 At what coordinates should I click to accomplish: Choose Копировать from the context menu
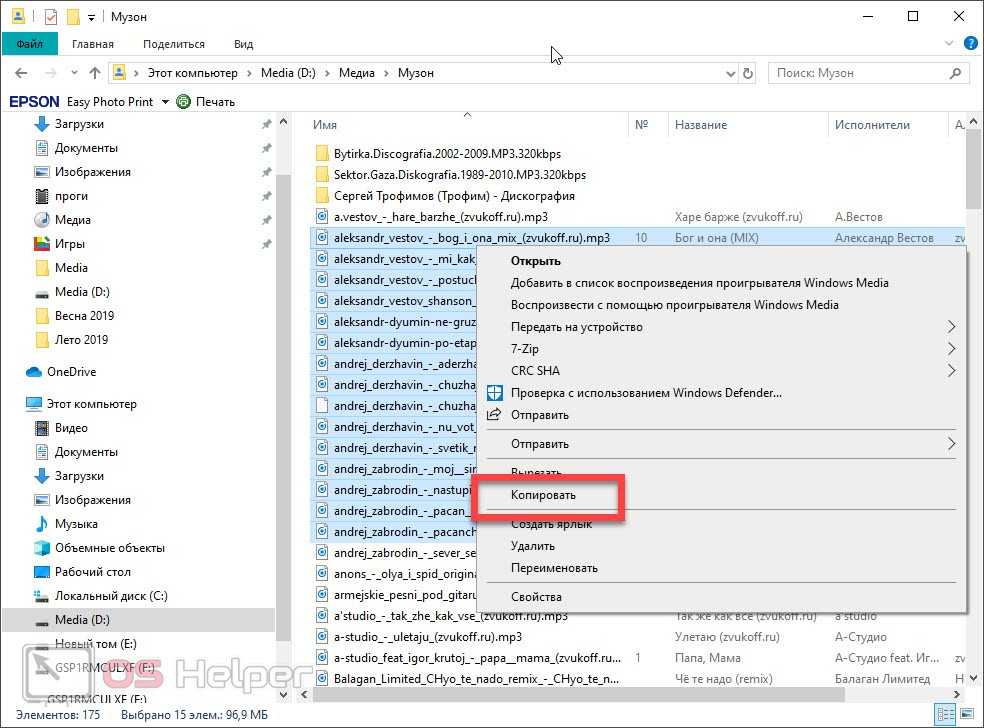pyautogui.click(x=543, y=495)
